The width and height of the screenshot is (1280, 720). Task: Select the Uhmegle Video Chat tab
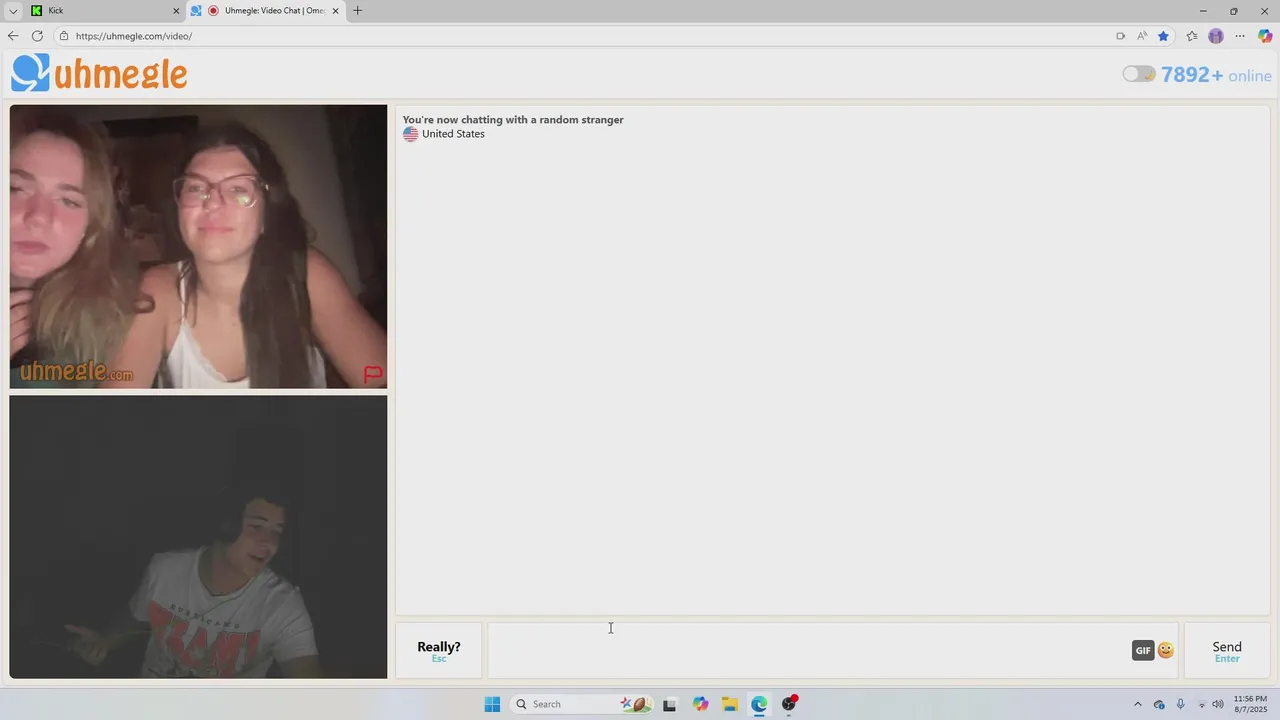(x=266, y=11)
